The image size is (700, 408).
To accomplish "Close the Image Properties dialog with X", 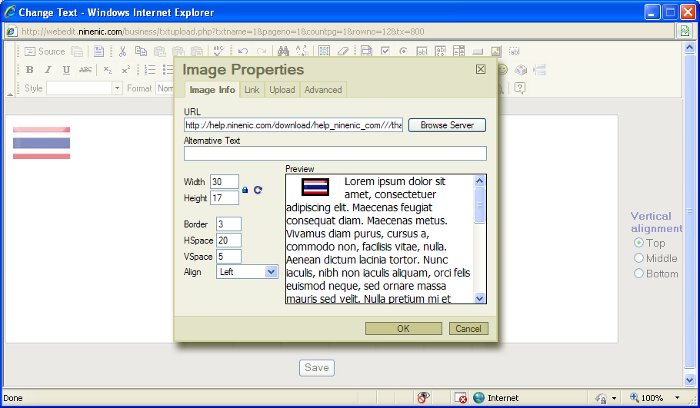I will pos(480,69).
